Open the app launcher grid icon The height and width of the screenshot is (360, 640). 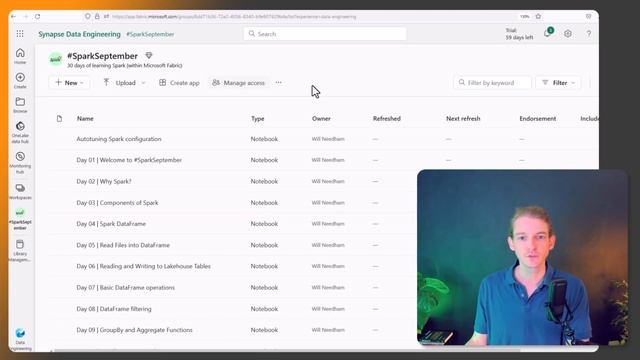[20, 34]
